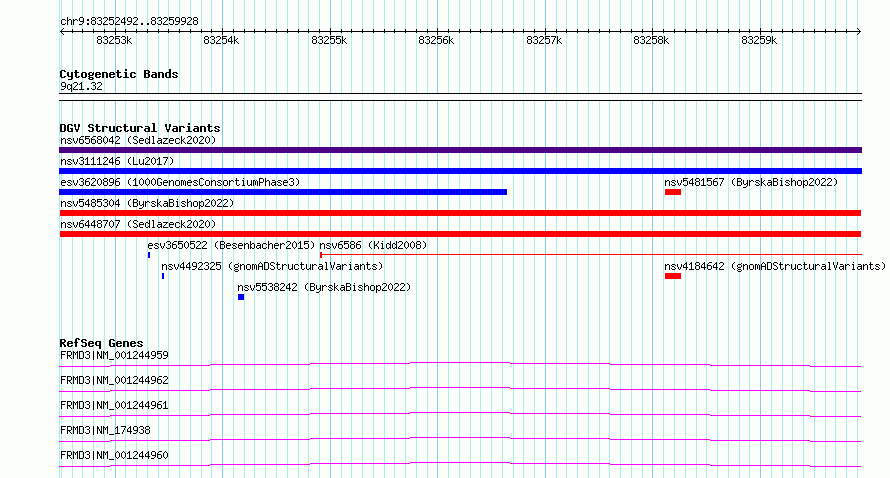The height and width of the screenshot is (478, 890).
Task: Click the magenta FRMD3 NM_174938 gene line
Action: [460, 439]
